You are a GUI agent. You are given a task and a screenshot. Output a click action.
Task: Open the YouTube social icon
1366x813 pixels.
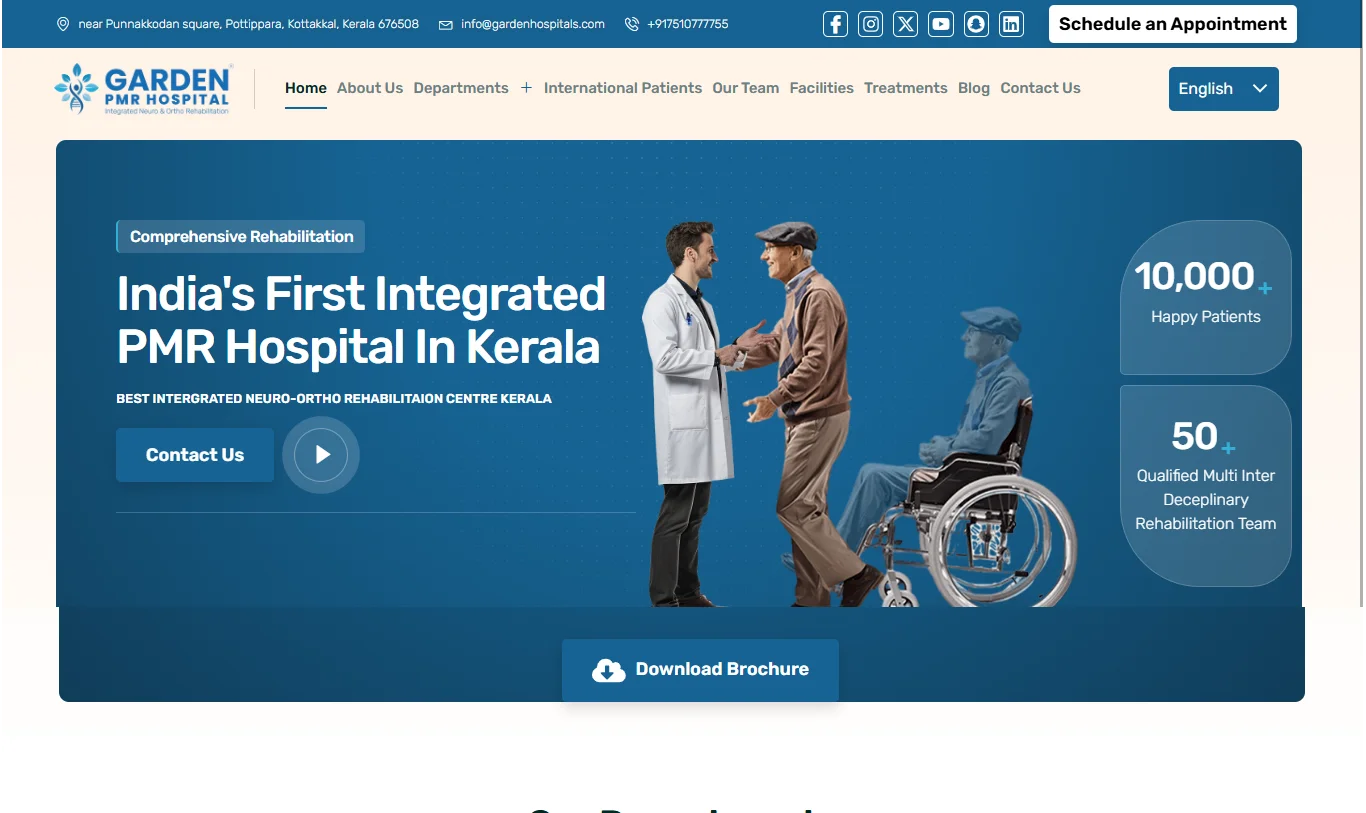coord(941,24)
